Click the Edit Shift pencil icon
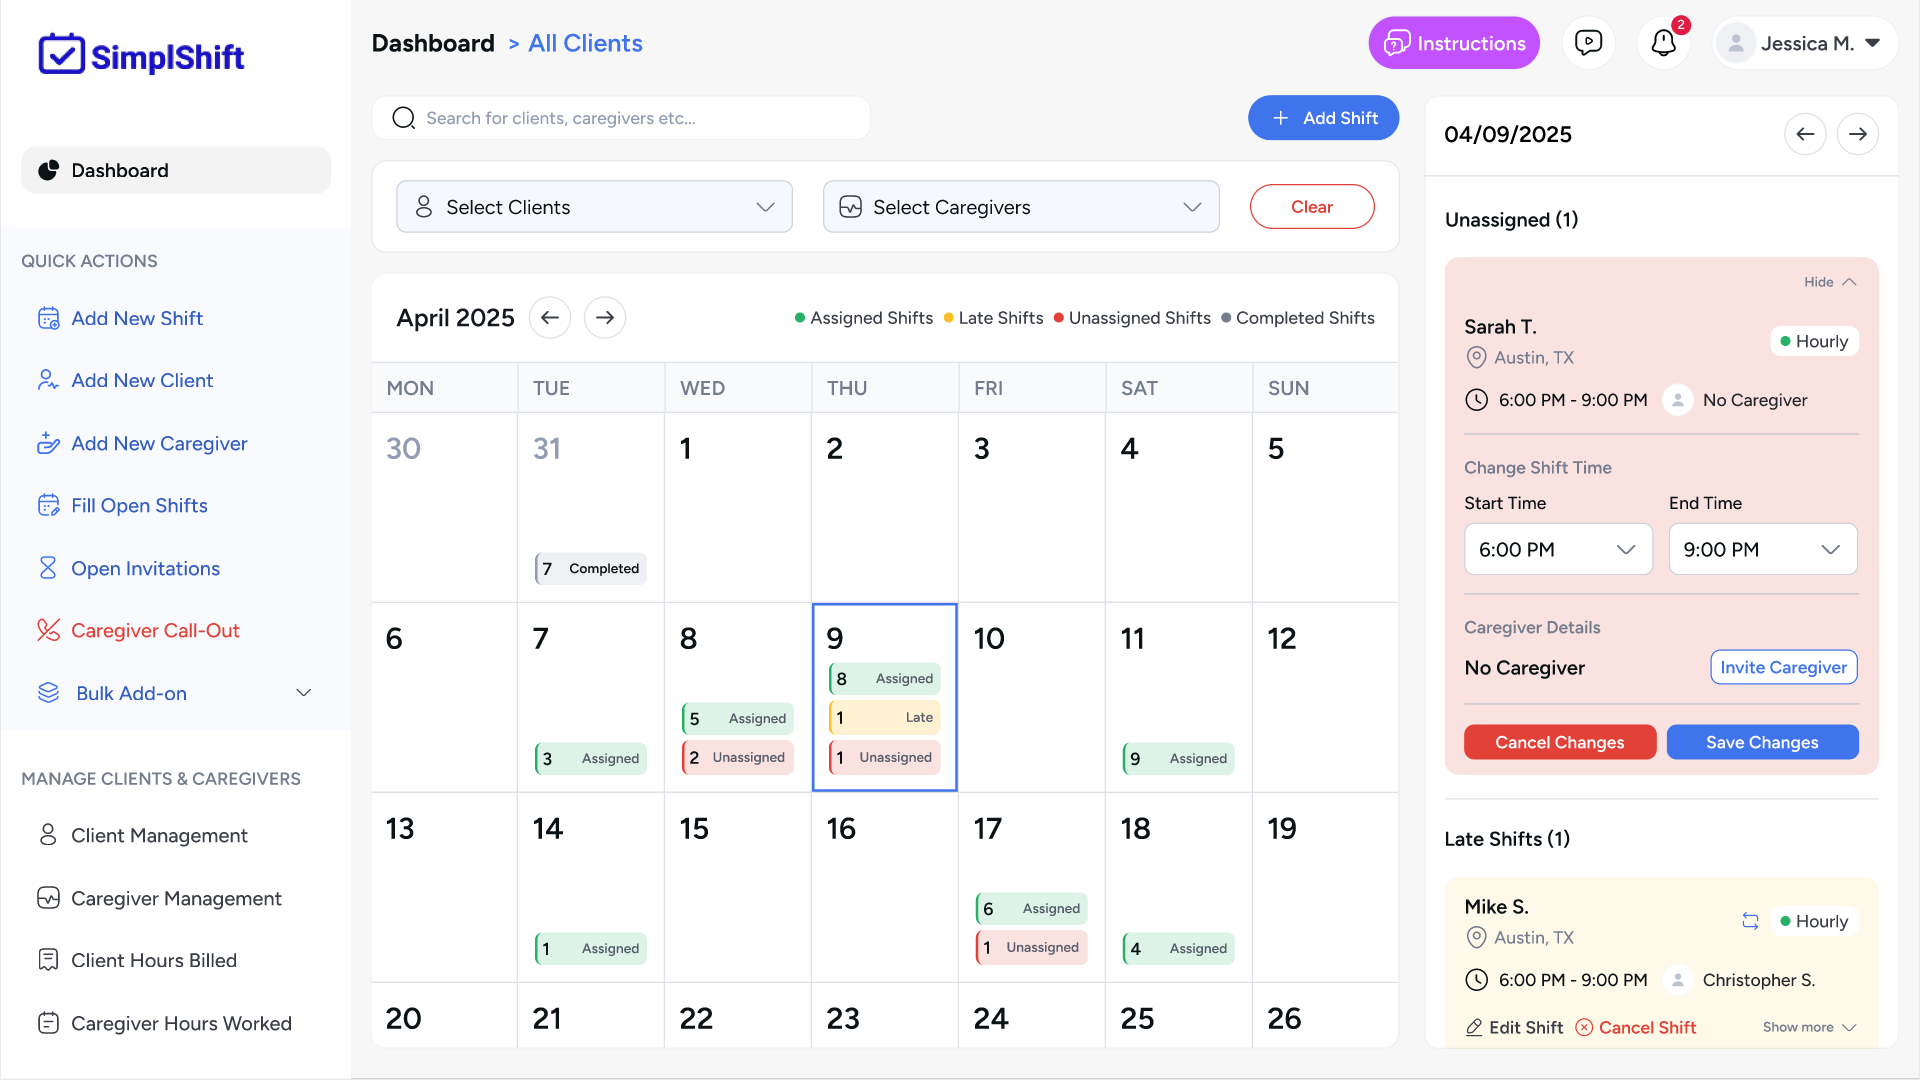 tap(1474, 1027)
